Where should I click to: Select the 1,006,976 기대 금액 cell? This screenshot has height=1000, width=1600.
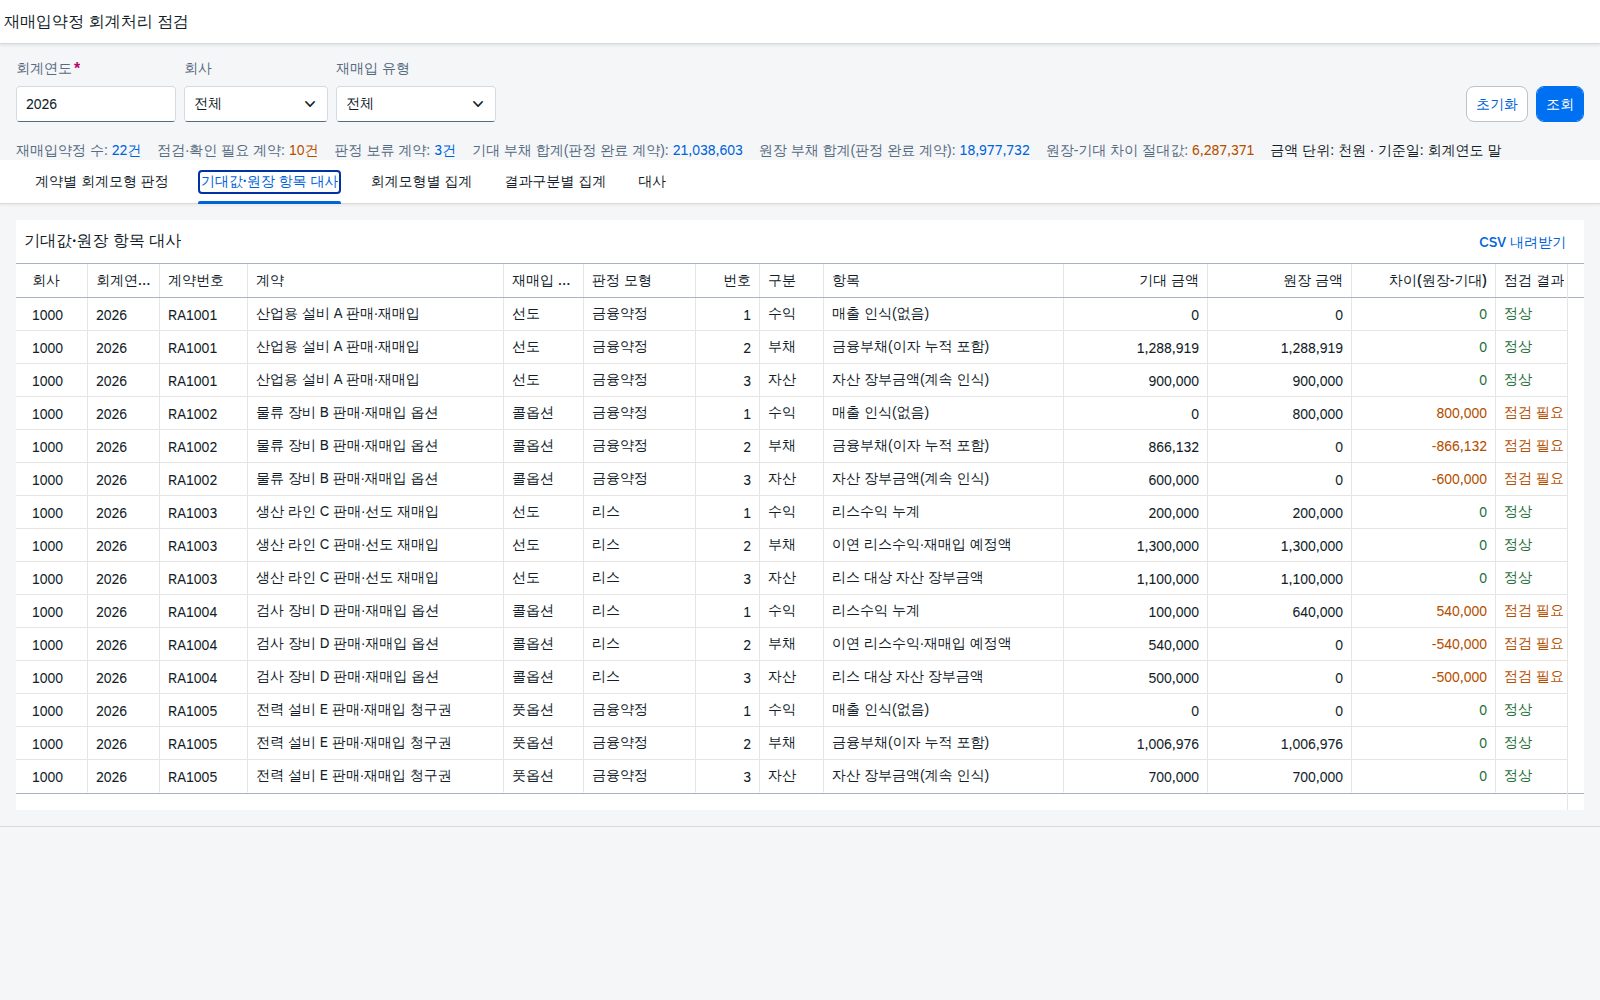tap(1167, 744)
